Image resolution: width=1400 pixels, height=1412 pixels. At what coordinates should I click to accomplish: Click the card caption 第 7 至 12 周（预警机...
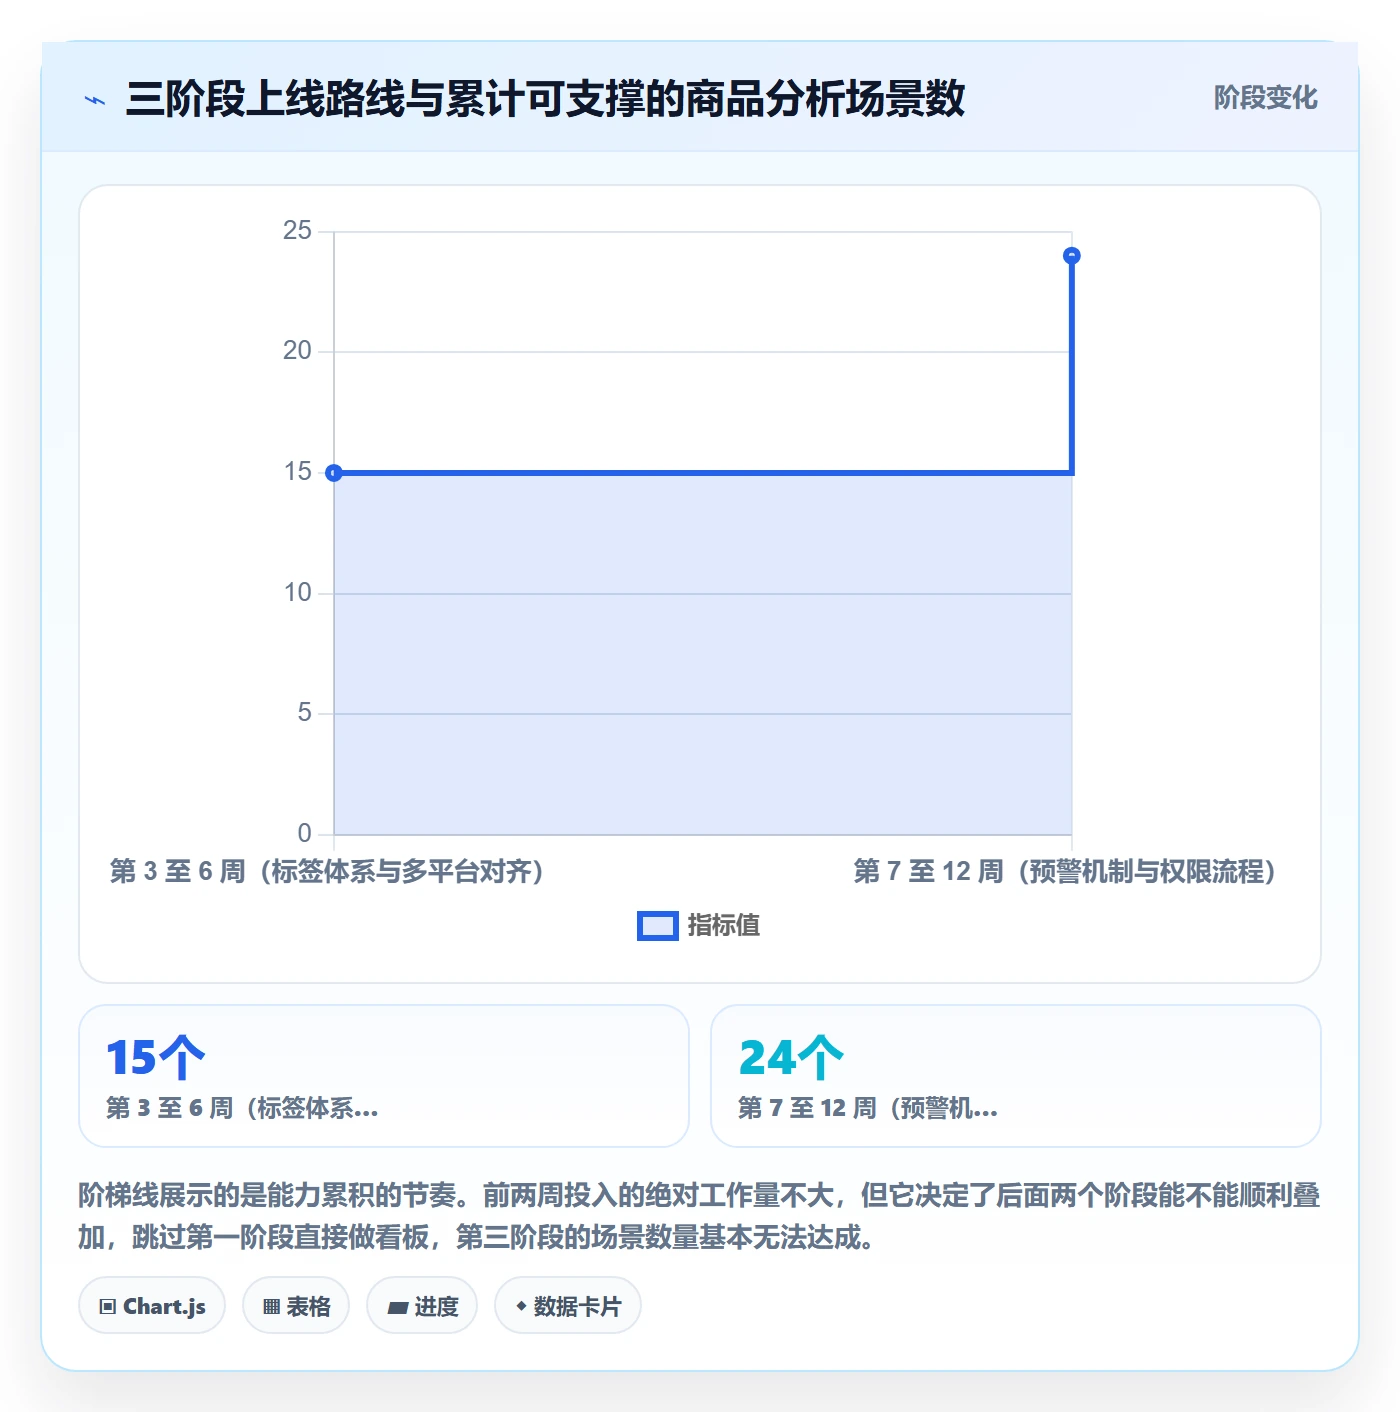tap(867, 1108)
